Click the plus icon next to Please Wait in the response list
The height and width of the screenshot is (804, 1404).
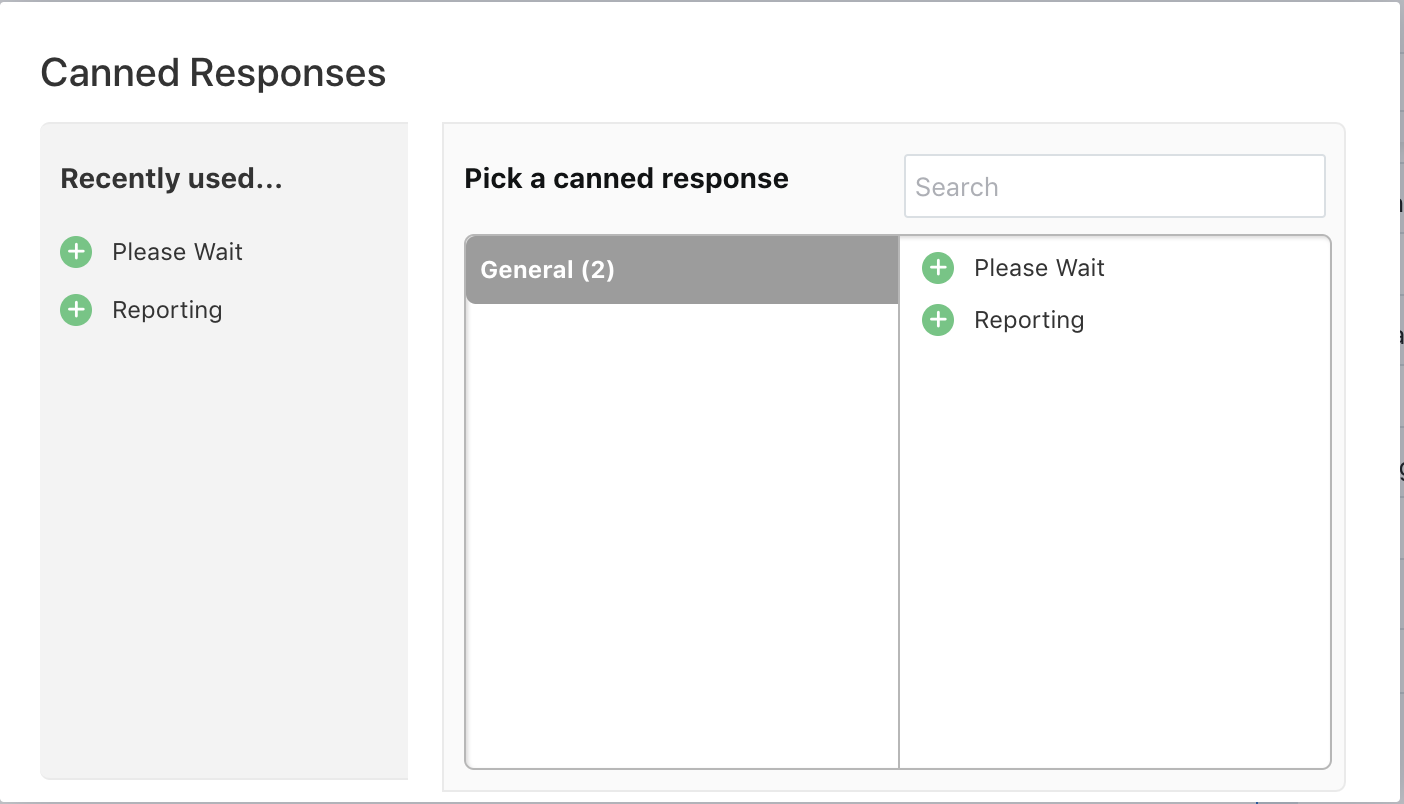coord(937,267)
